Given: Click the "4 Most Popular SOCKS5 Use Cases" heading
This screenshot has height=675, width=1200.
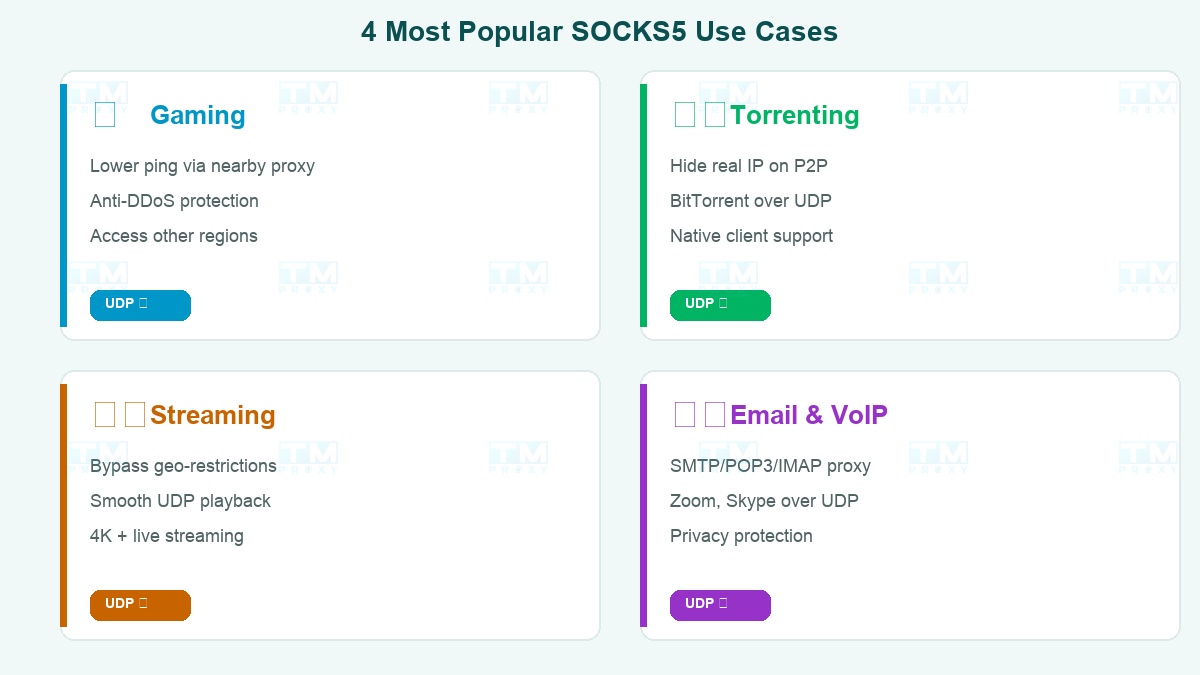Looking at the screenshot, I should pos(599,32).
